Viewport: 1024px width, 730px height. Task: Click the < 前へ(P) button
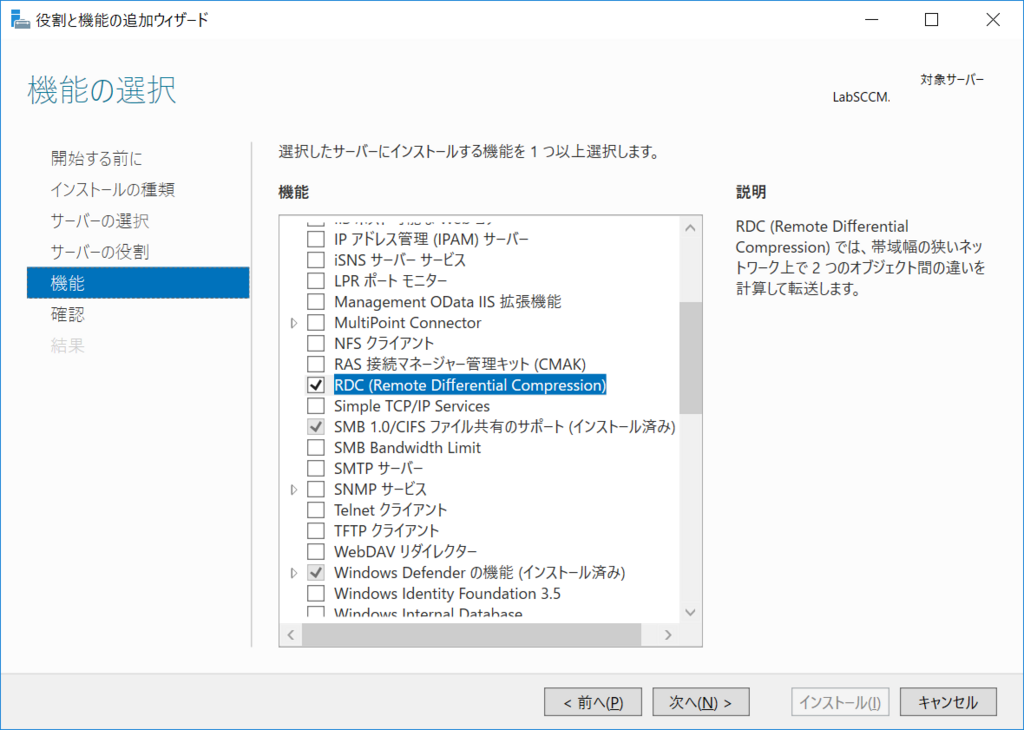(x=593, y=702)
